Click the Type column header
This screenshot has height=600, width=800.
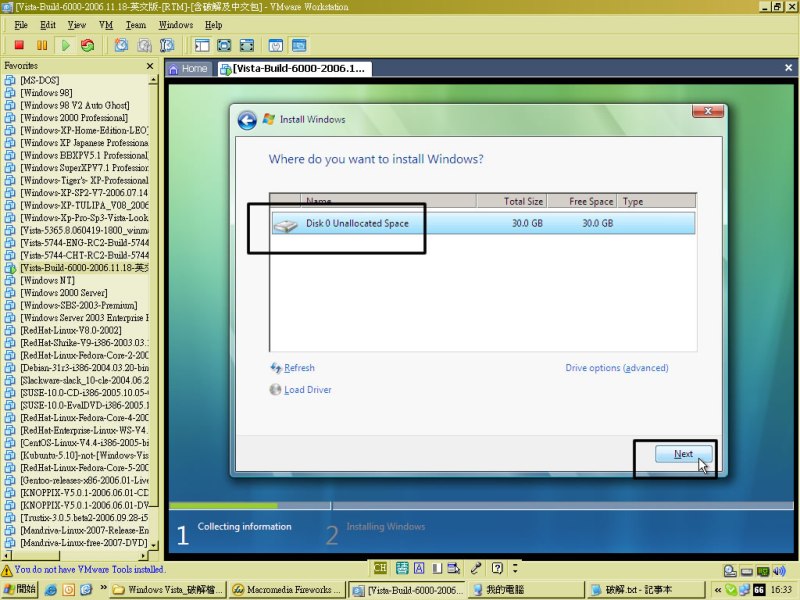point(656,201)
